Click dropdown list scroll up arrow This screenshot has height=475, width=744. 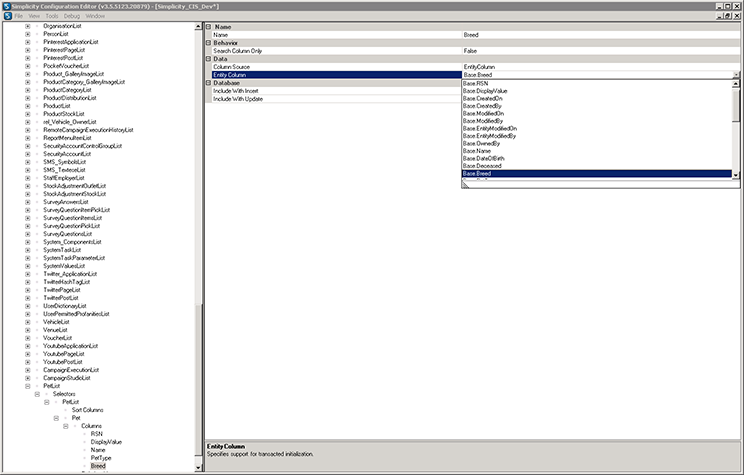(735, 84)
